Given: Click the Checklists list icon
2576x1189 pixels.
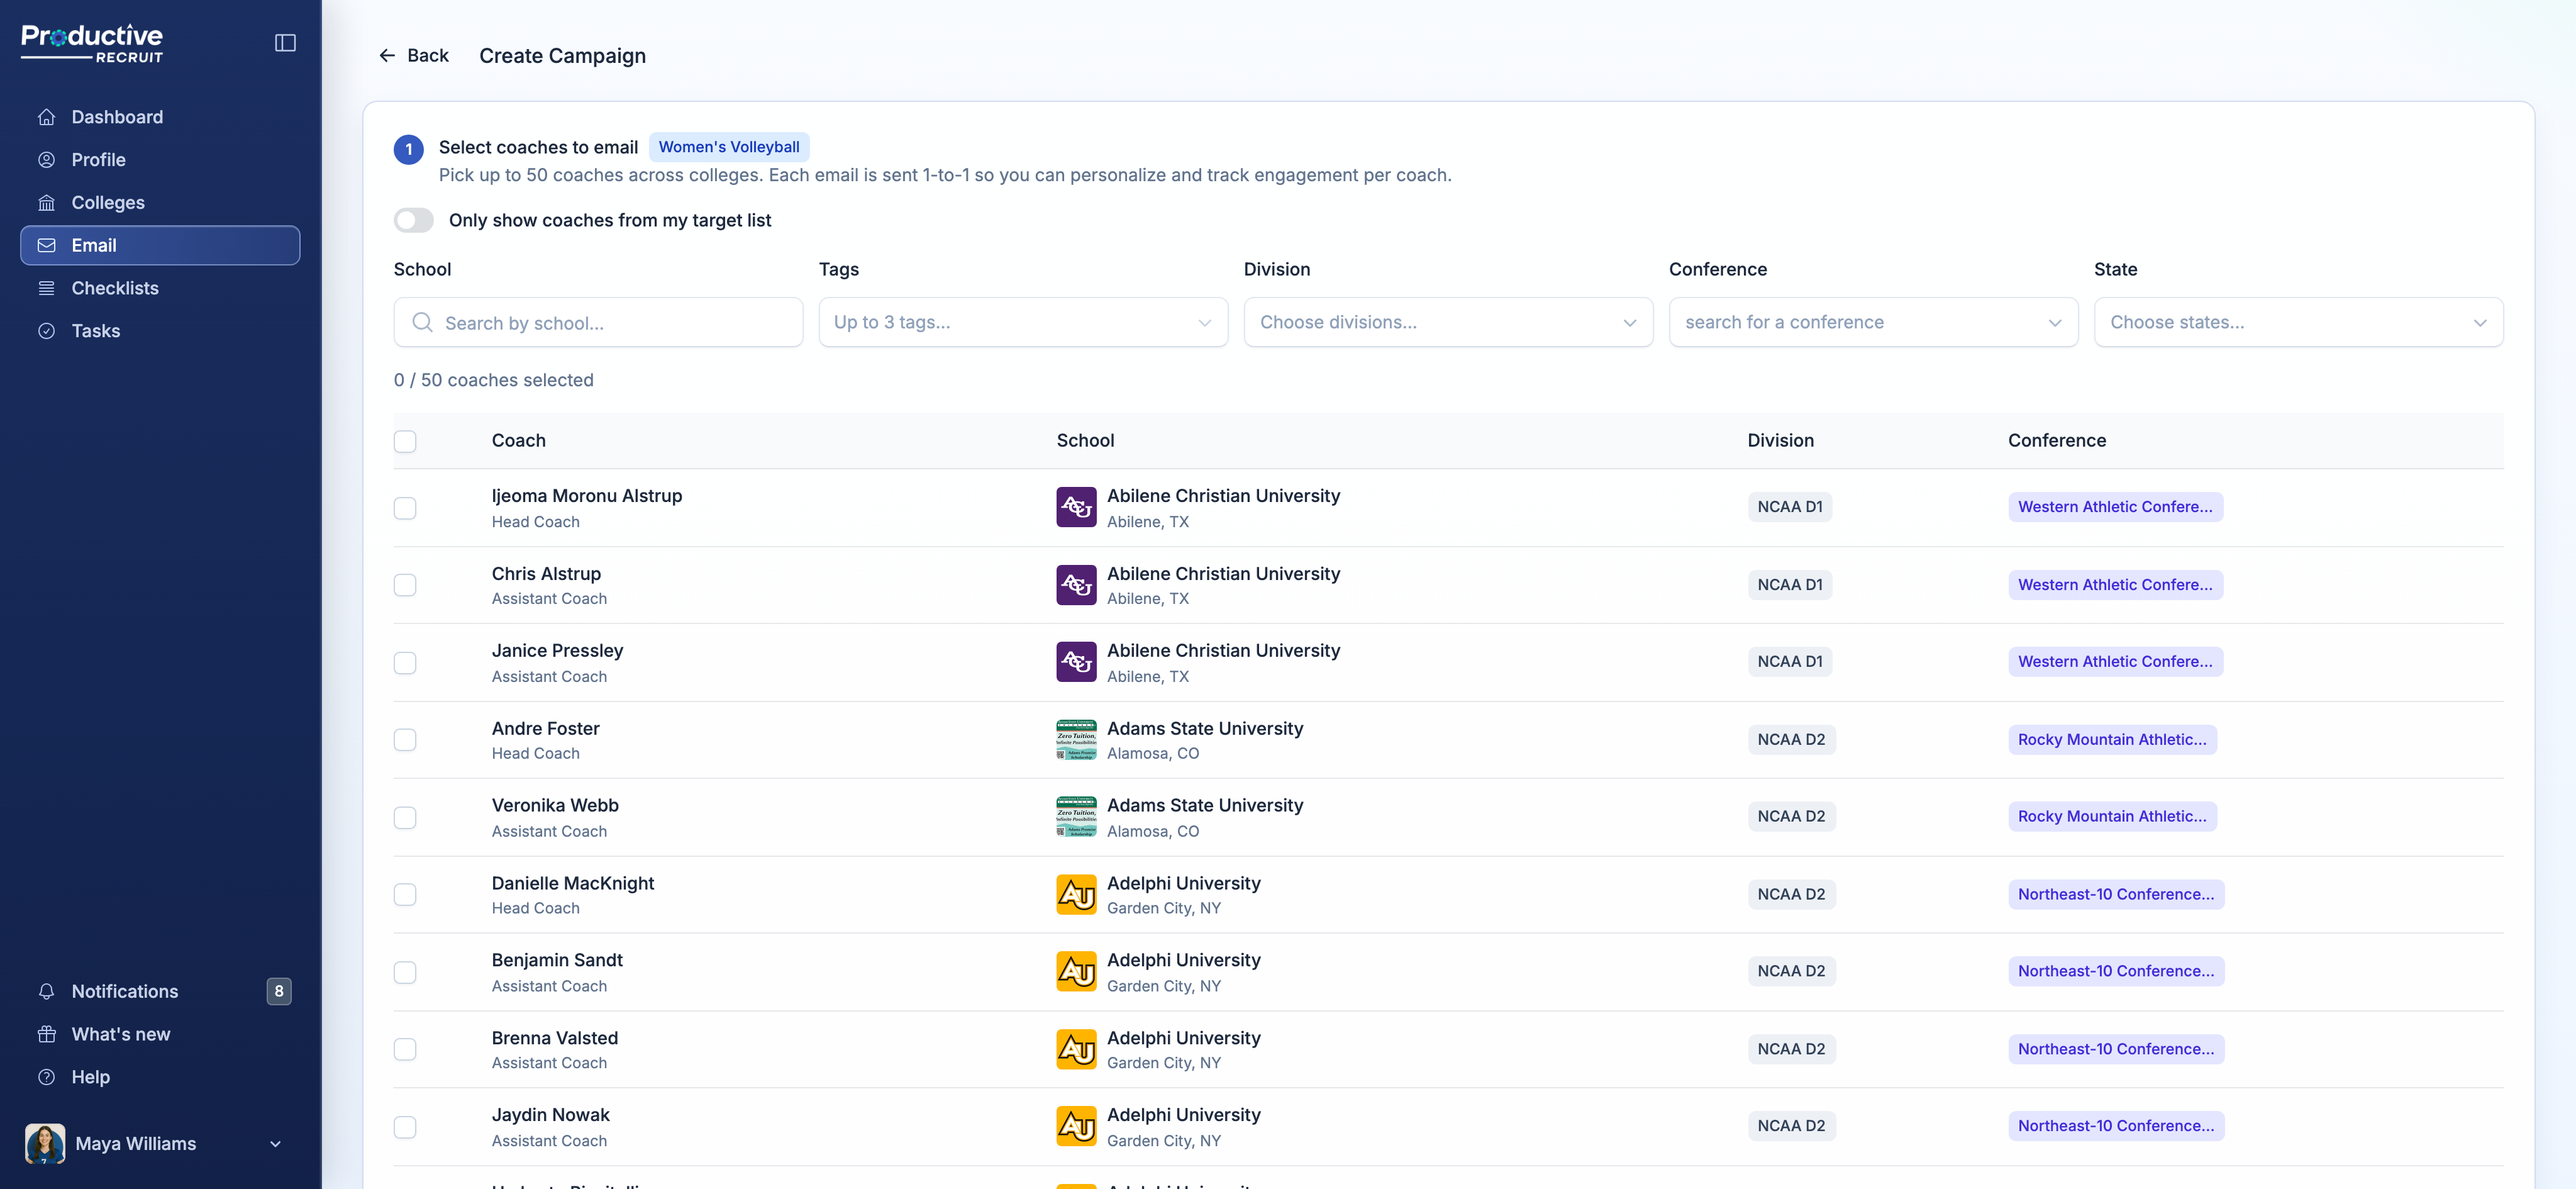Looking at the screenshot, I should [46, 288].
